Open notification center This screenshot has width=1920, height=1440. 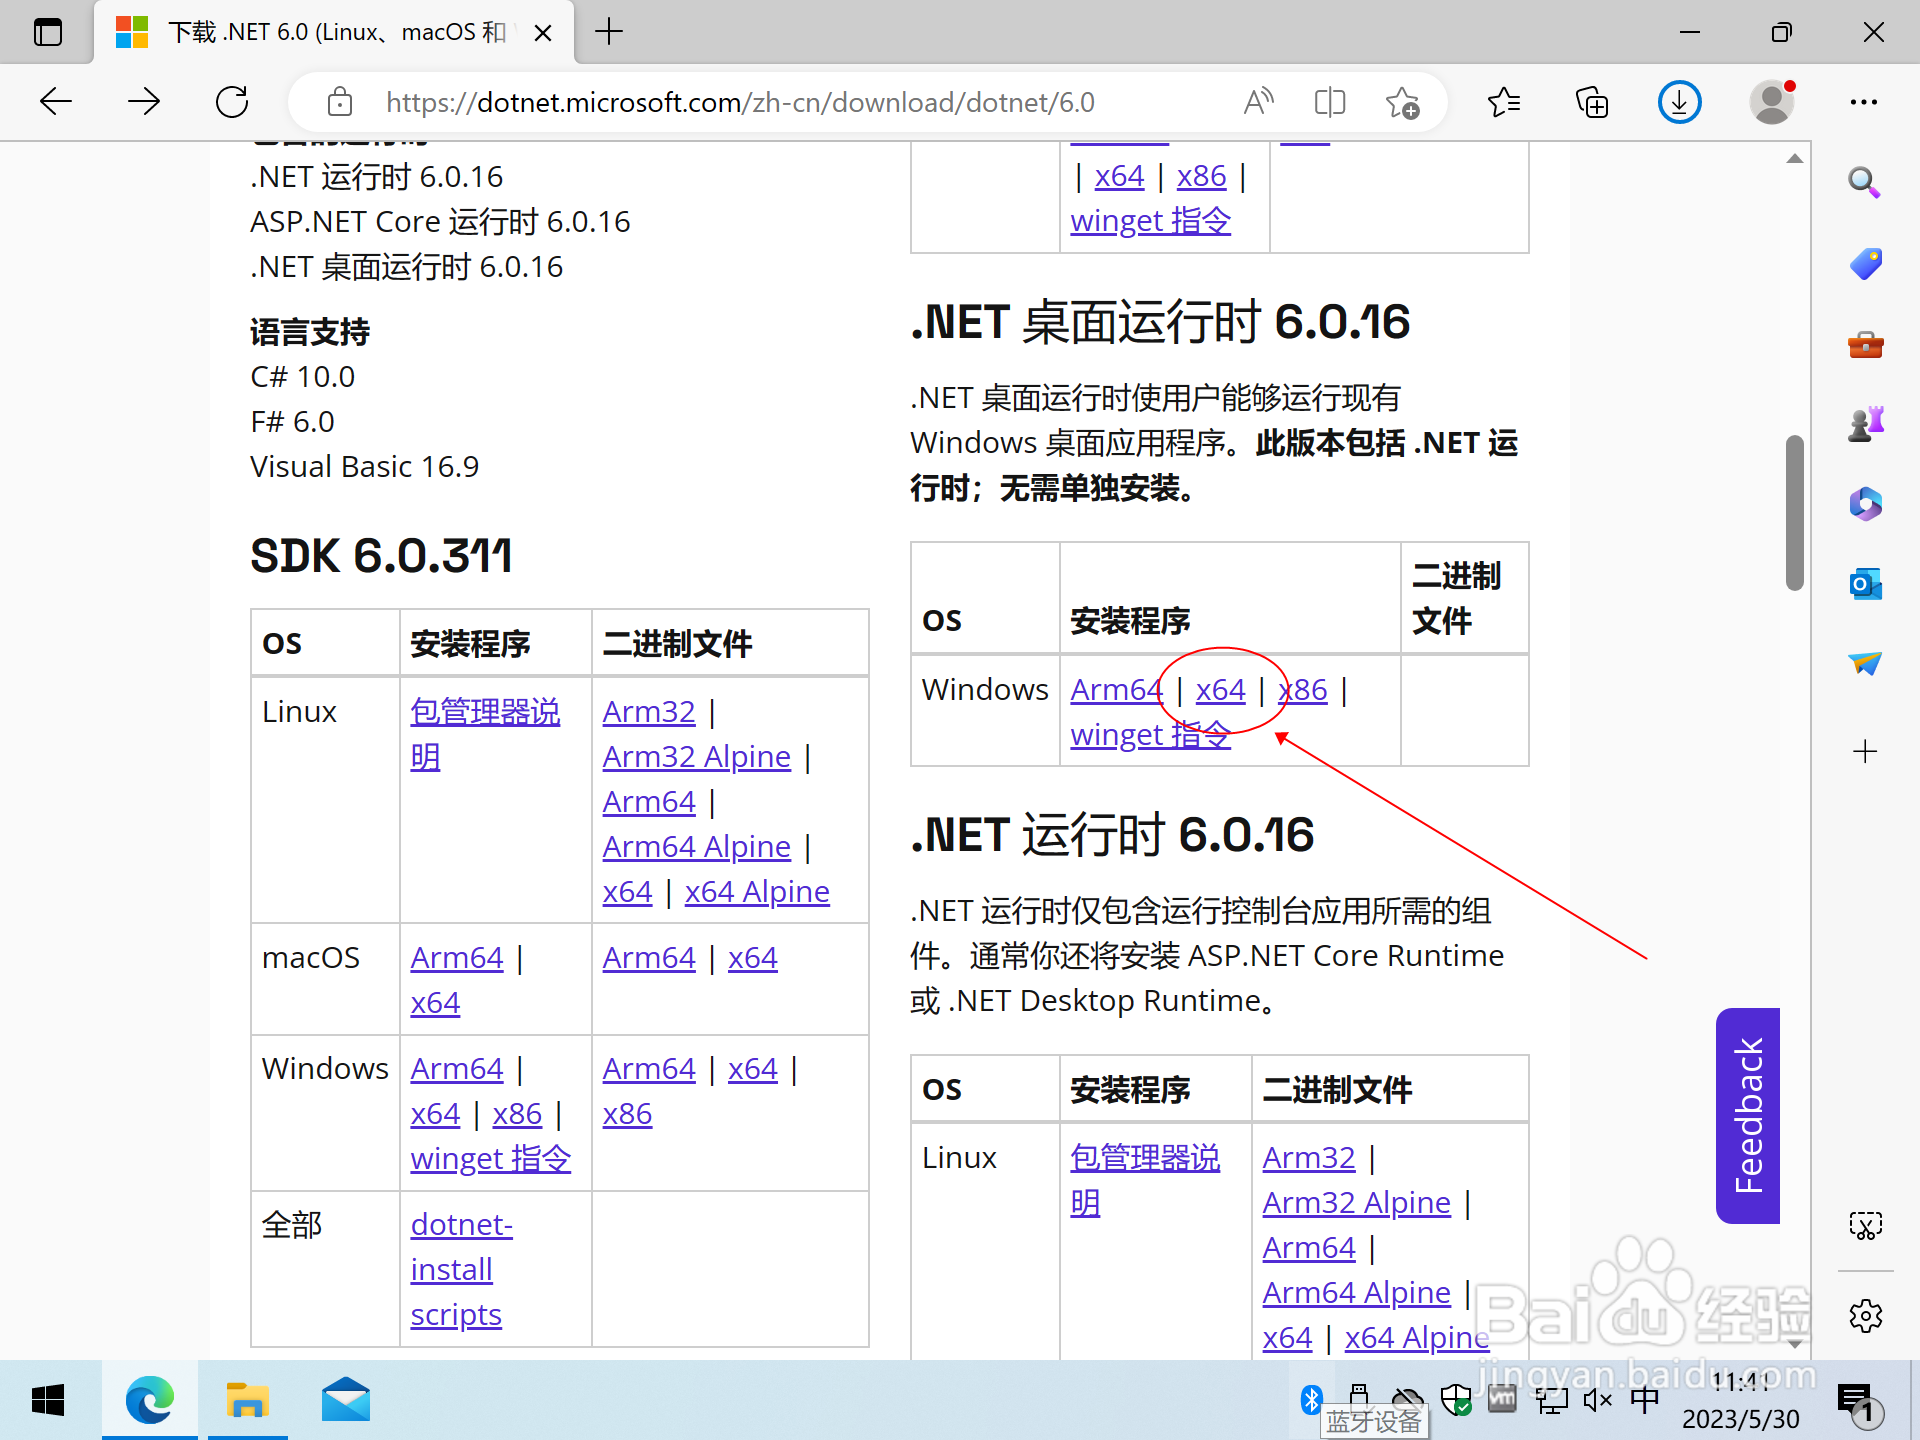click(x=1858, y=1402)
